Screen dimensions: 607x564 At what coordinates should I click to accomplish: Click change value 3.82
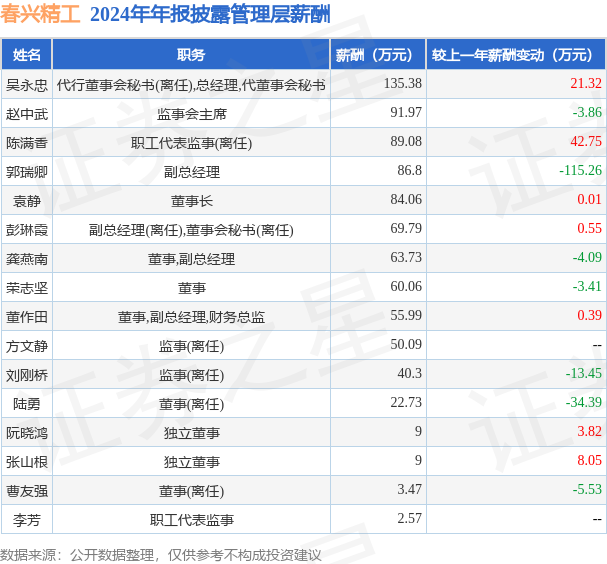pos(589,432)
